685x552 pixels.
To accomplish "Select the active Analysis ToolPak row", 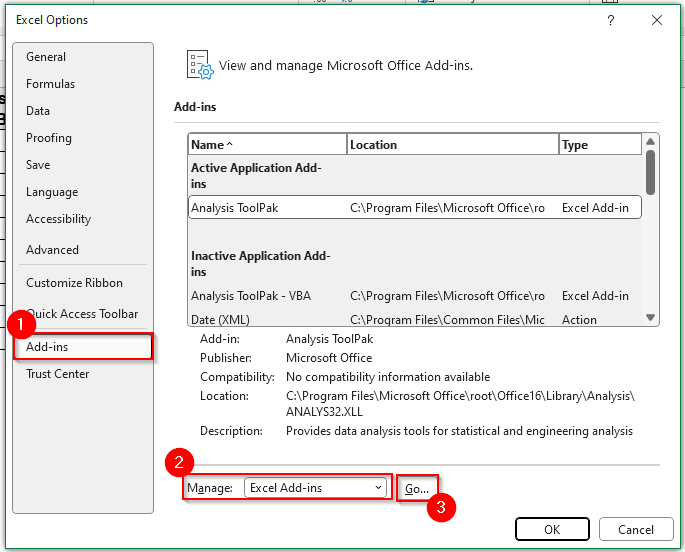I will [x=414, y=208].
